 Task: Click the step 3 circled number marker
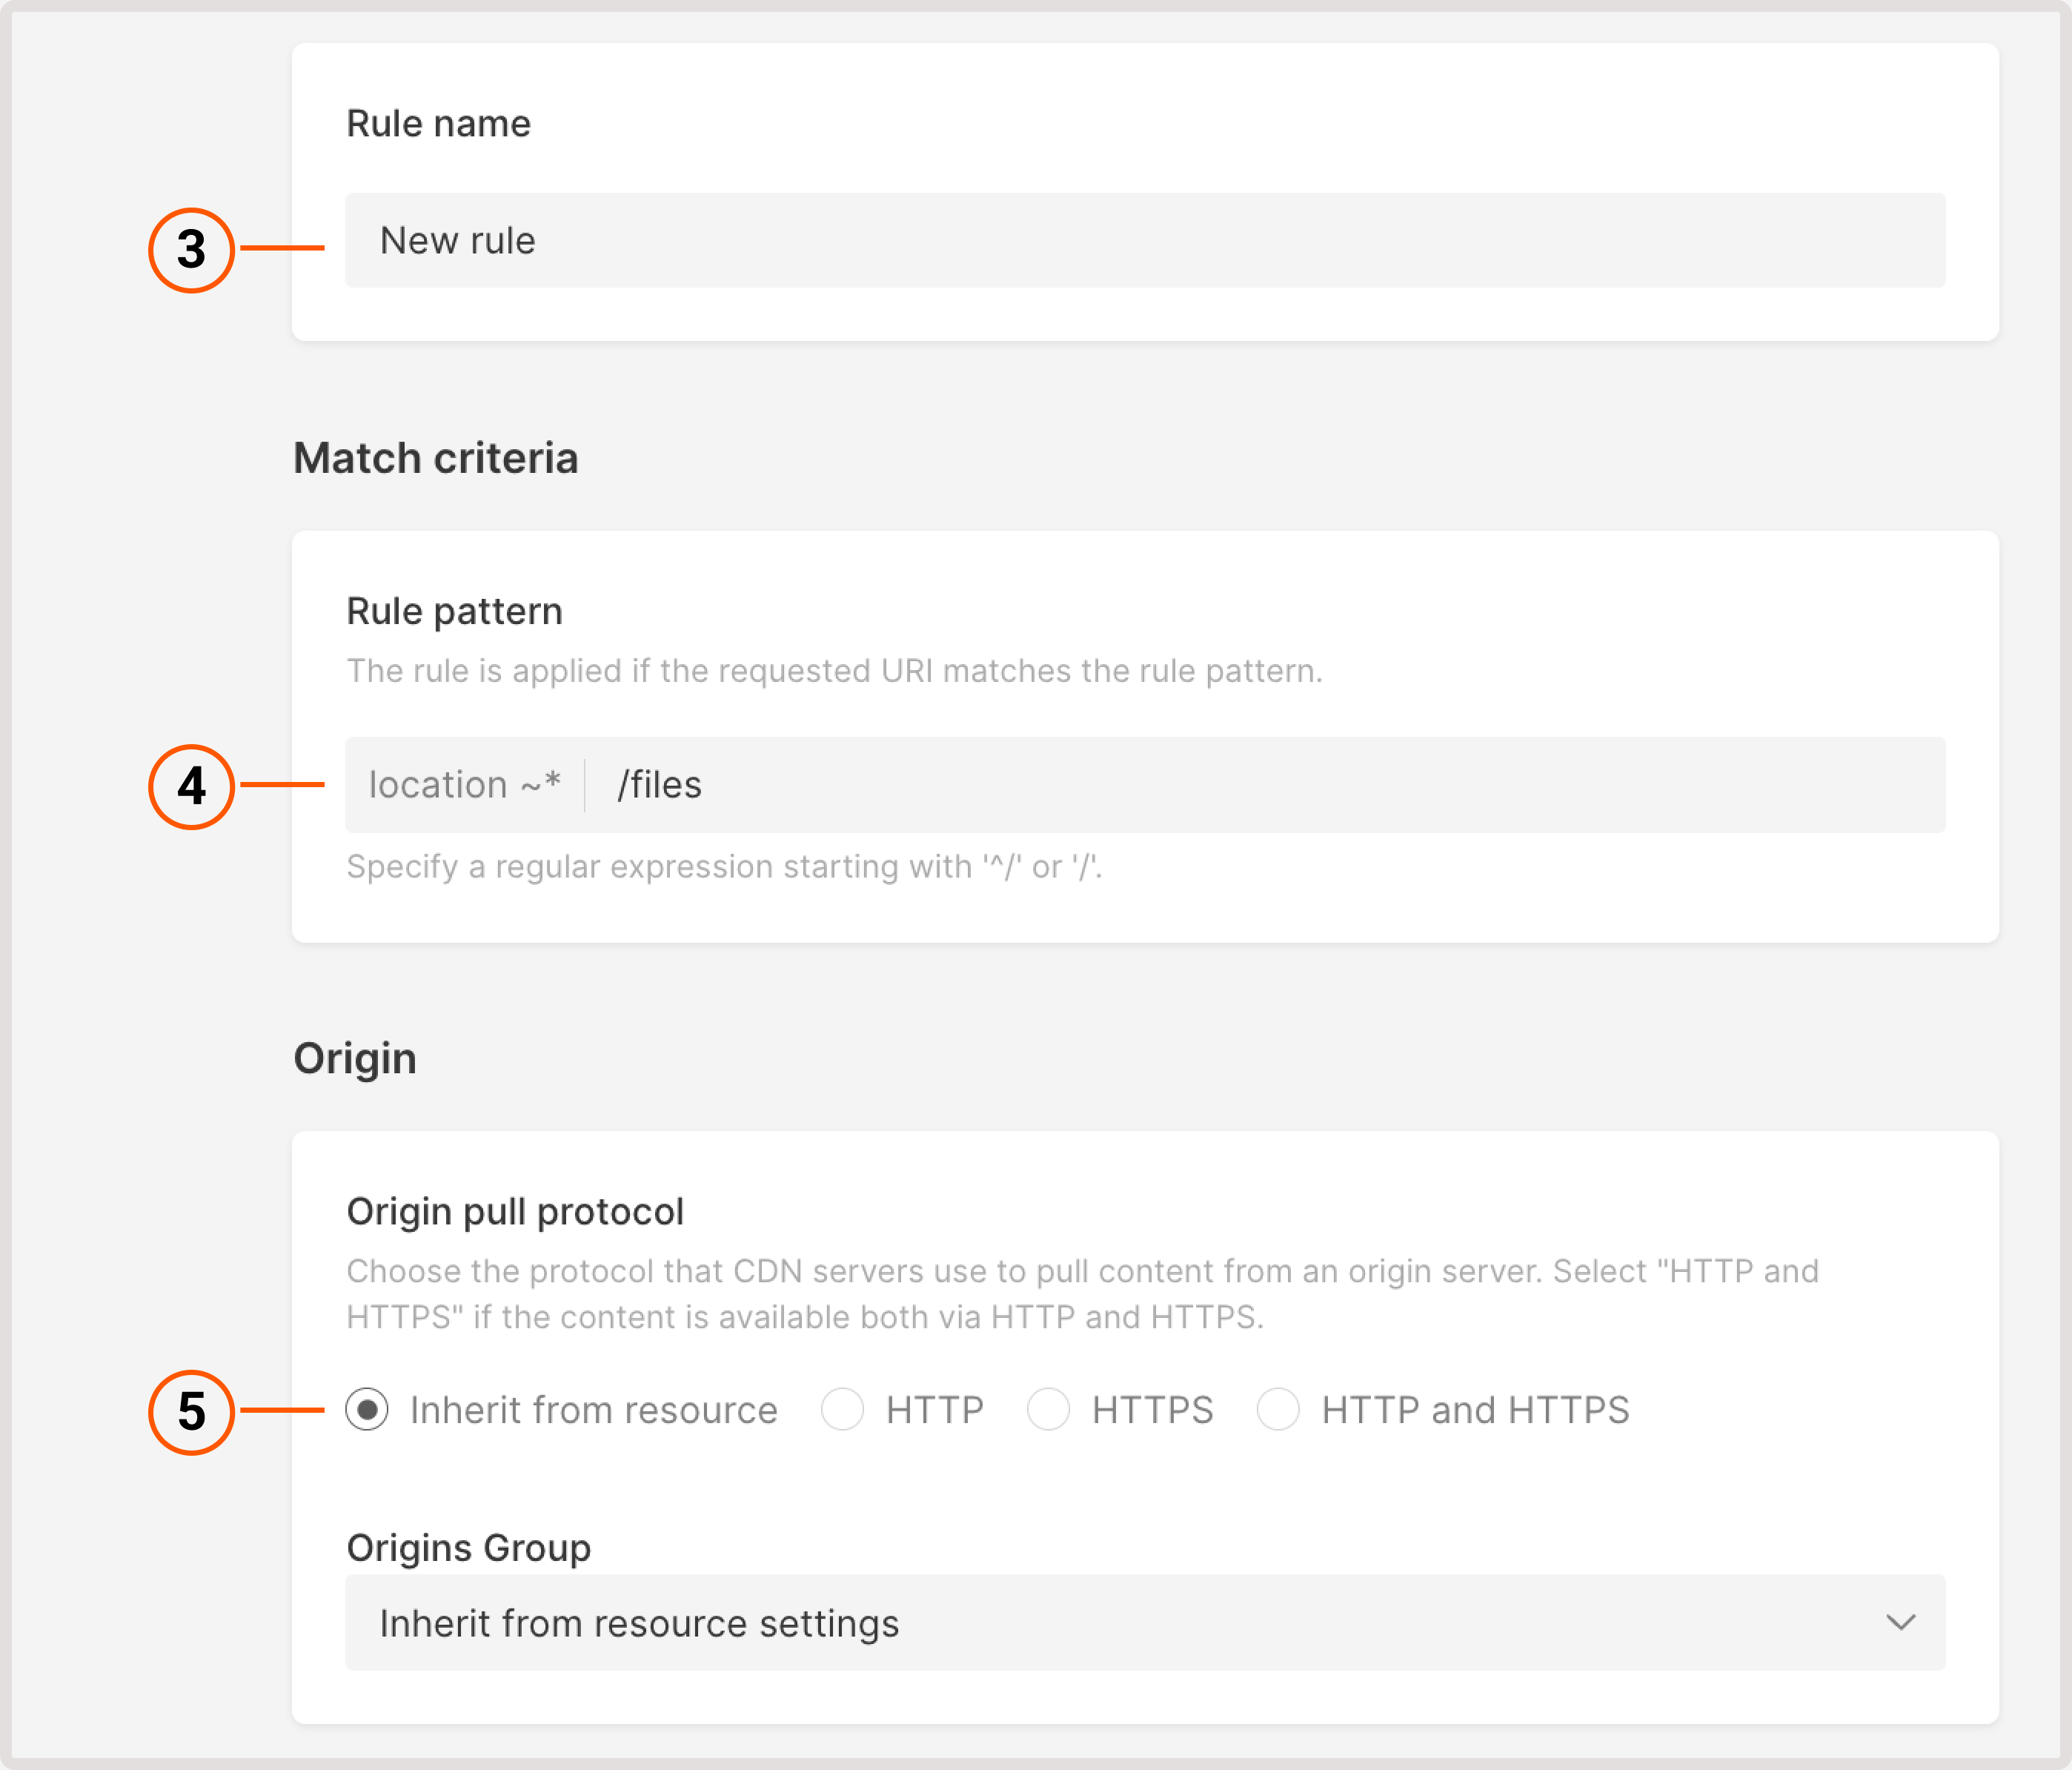pos(191,250)
